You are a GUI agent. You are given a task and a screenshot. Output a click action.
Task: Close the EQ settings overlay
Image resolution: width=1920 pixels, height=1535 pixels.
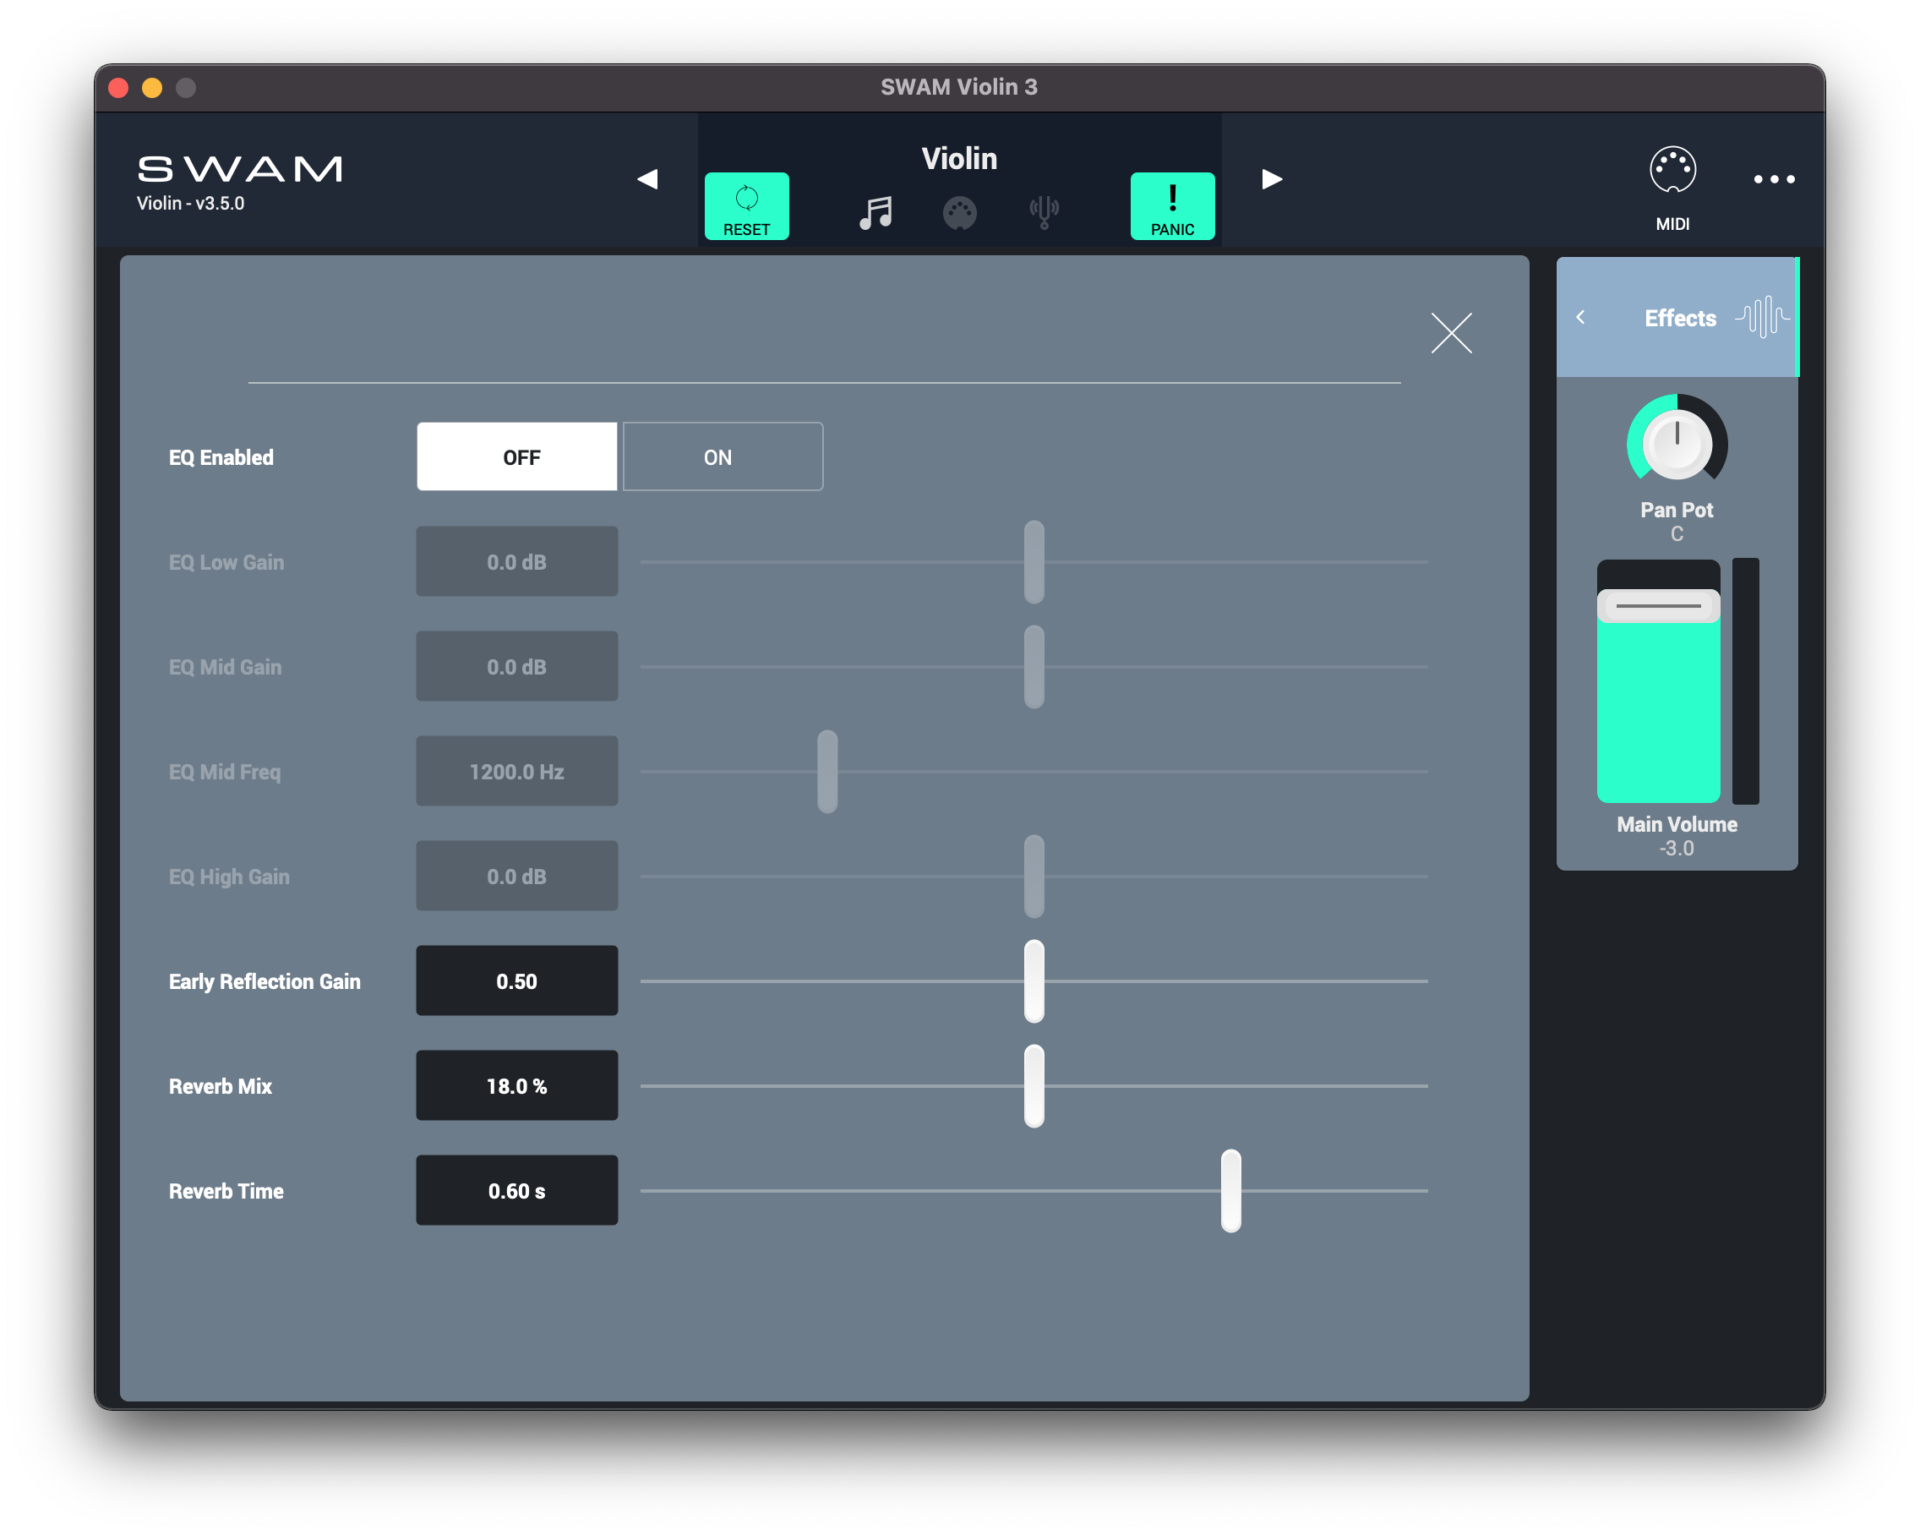[1452, 333]
